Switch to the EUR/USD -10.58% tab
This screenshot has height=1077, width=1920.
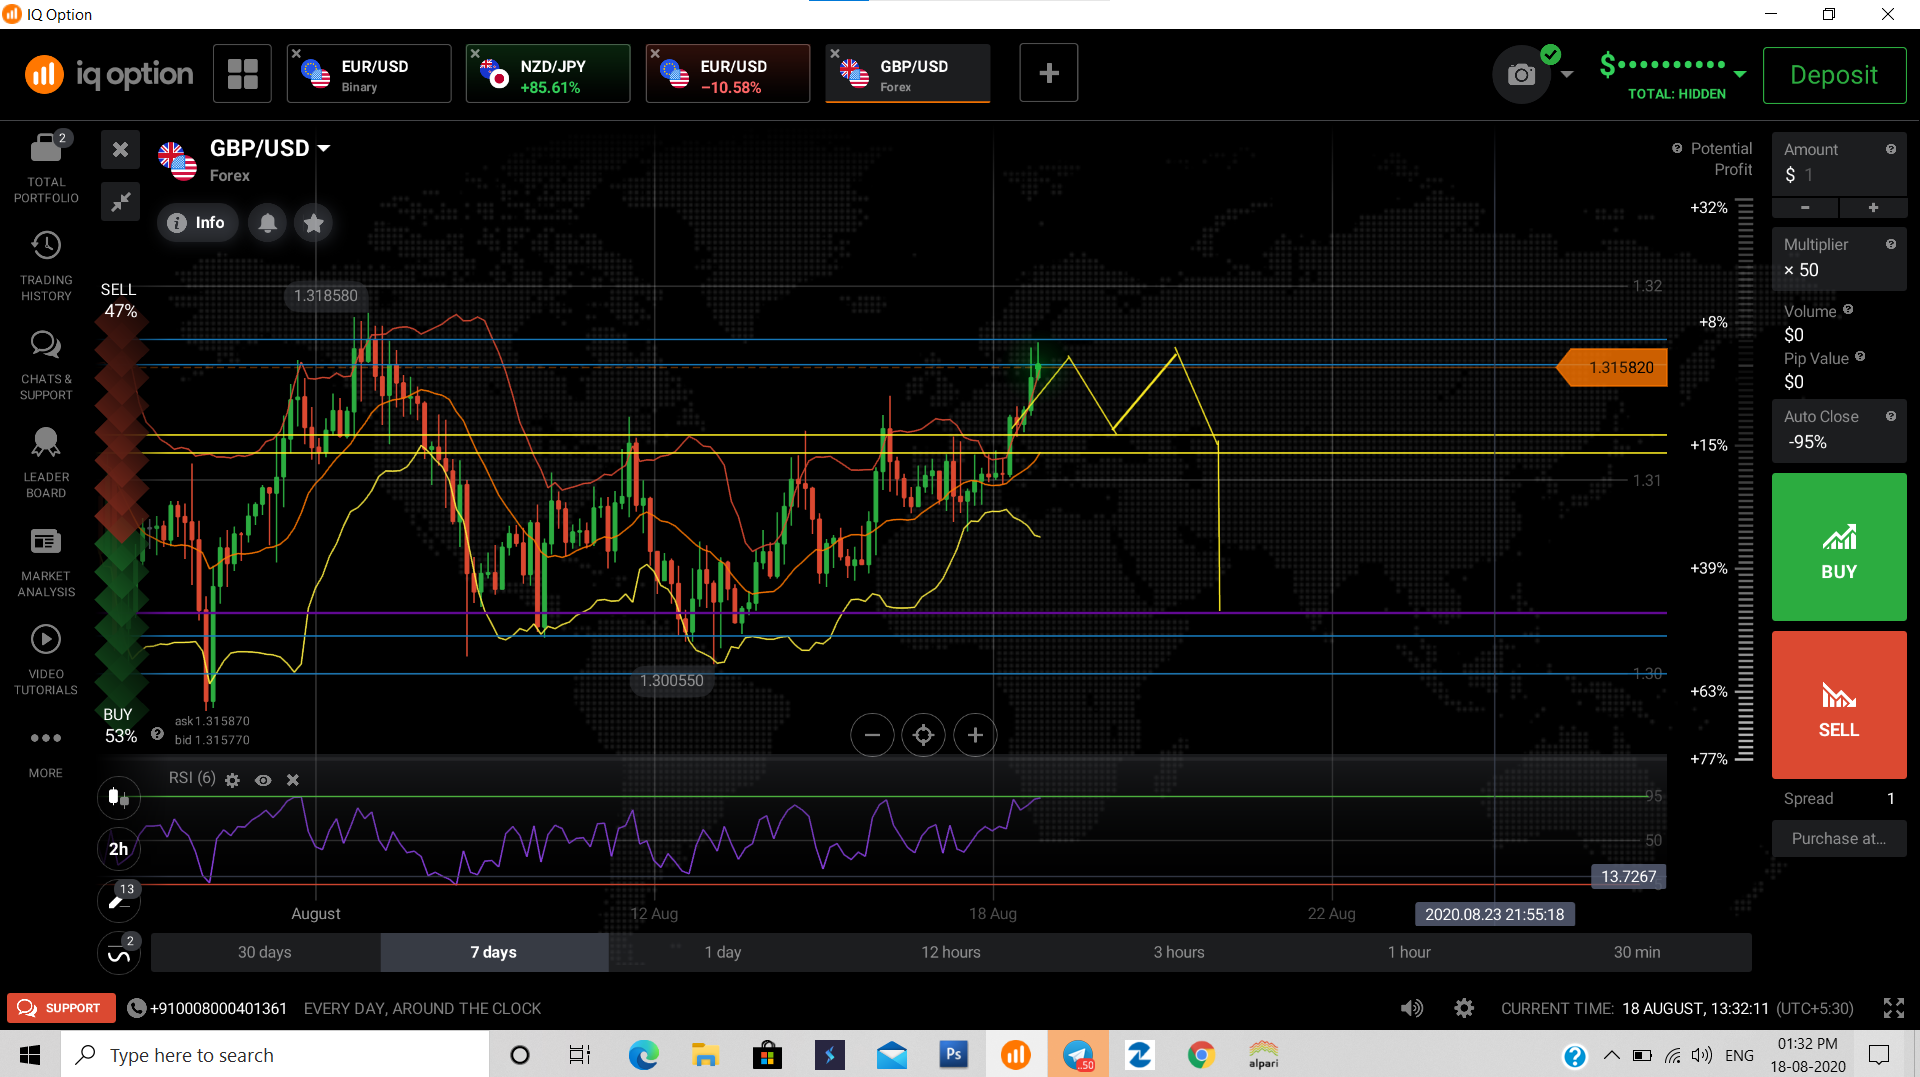tap(728, 73)
